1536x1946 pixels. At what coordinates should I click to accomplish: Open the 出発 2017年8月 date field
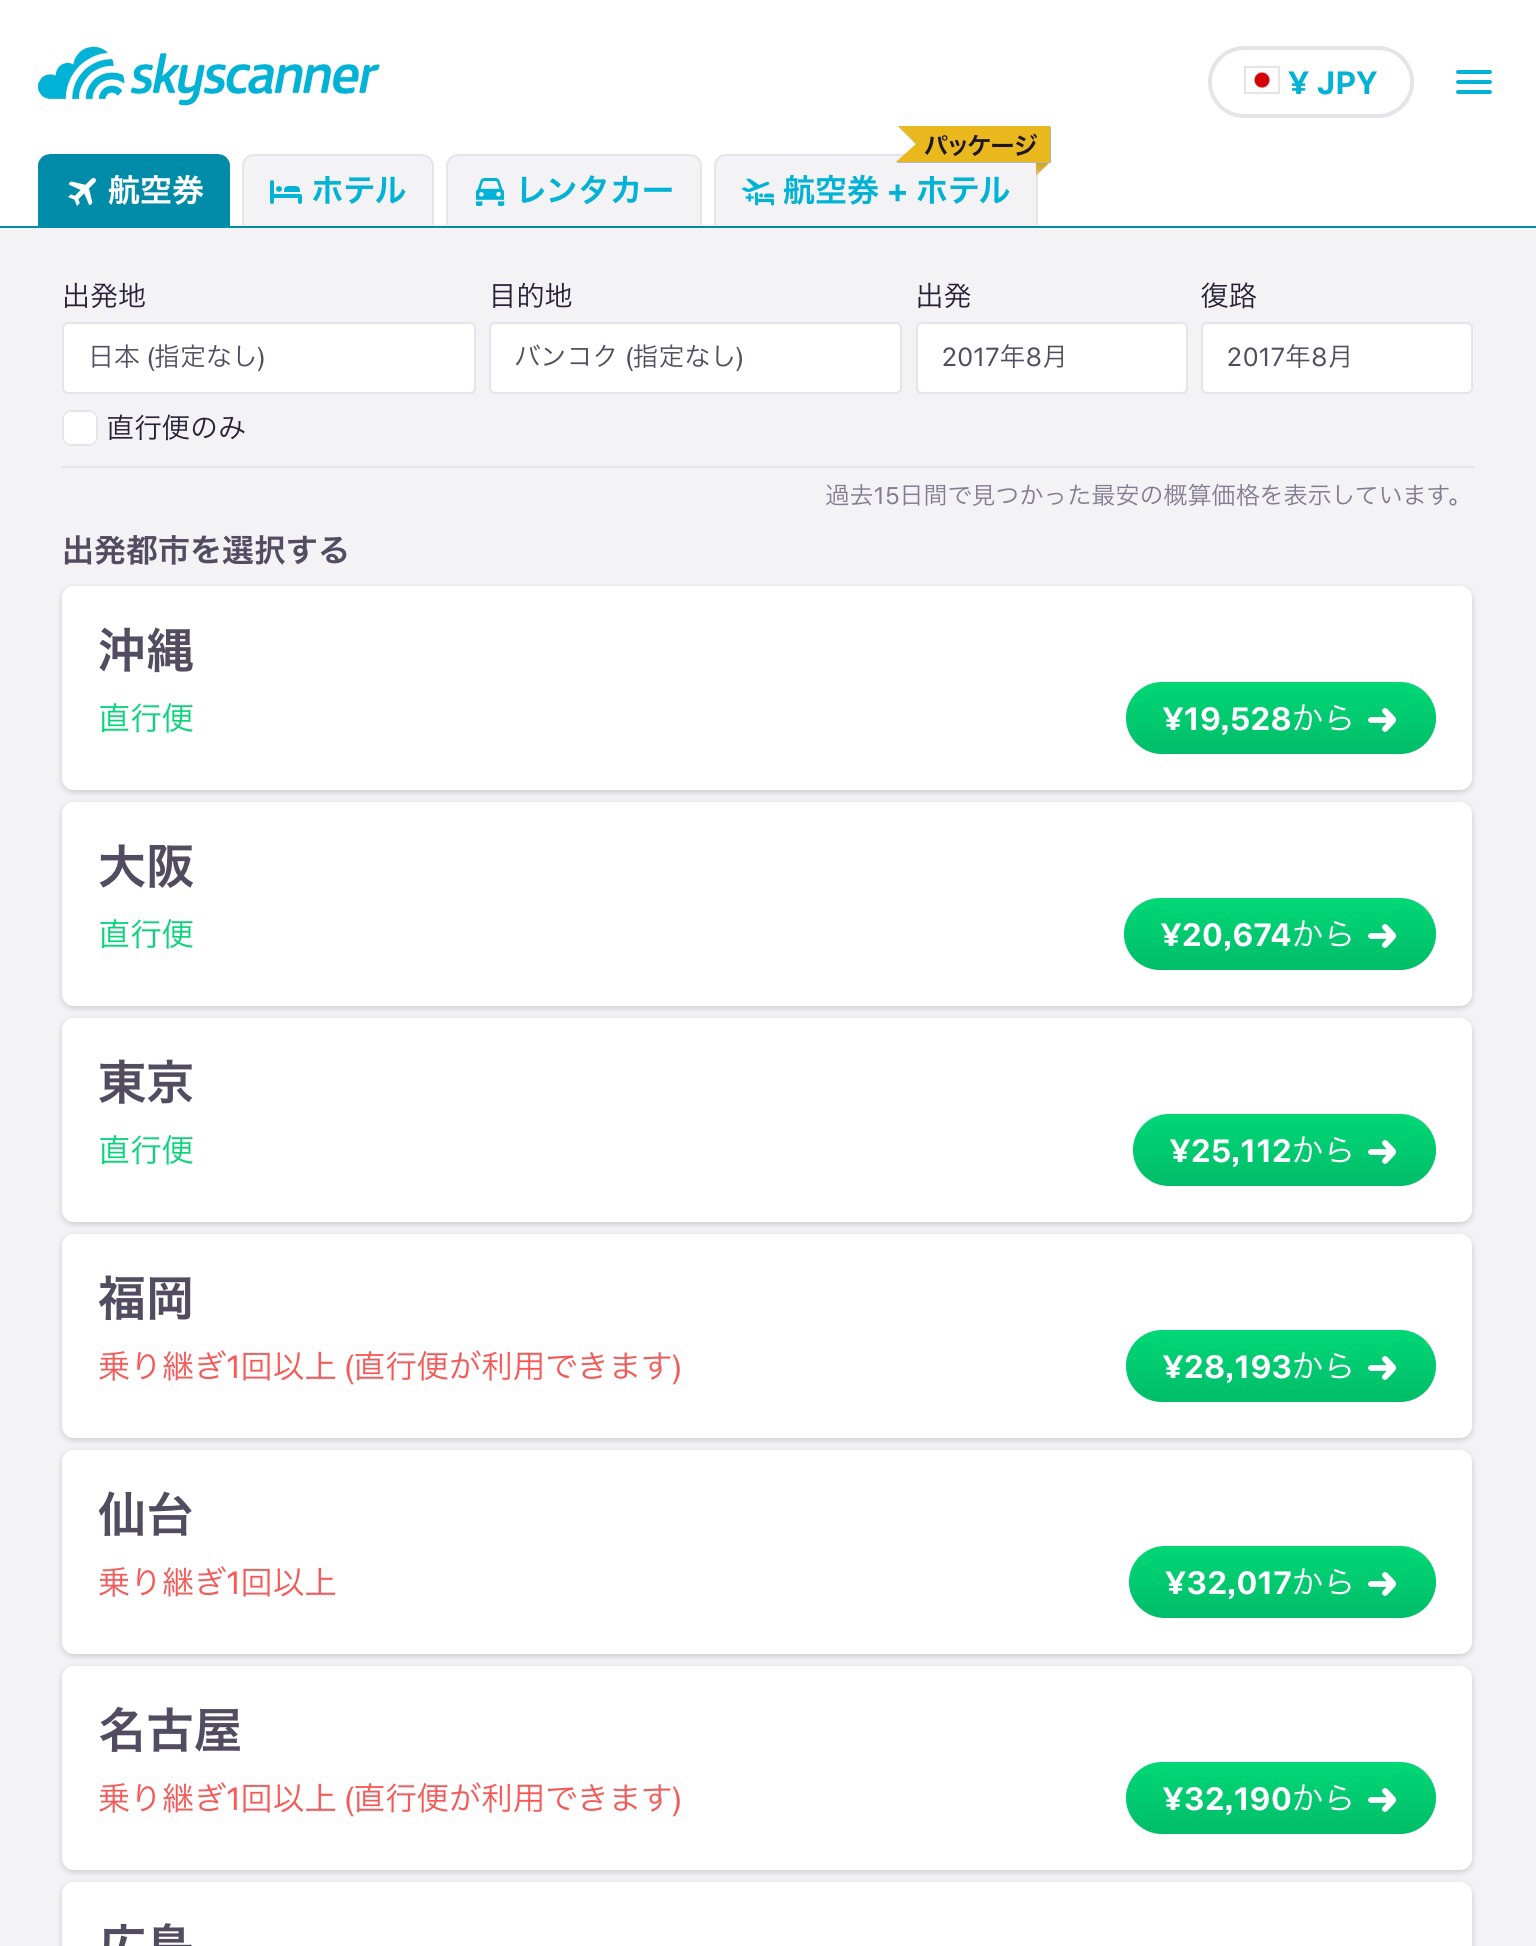[x=1051, y=357]
